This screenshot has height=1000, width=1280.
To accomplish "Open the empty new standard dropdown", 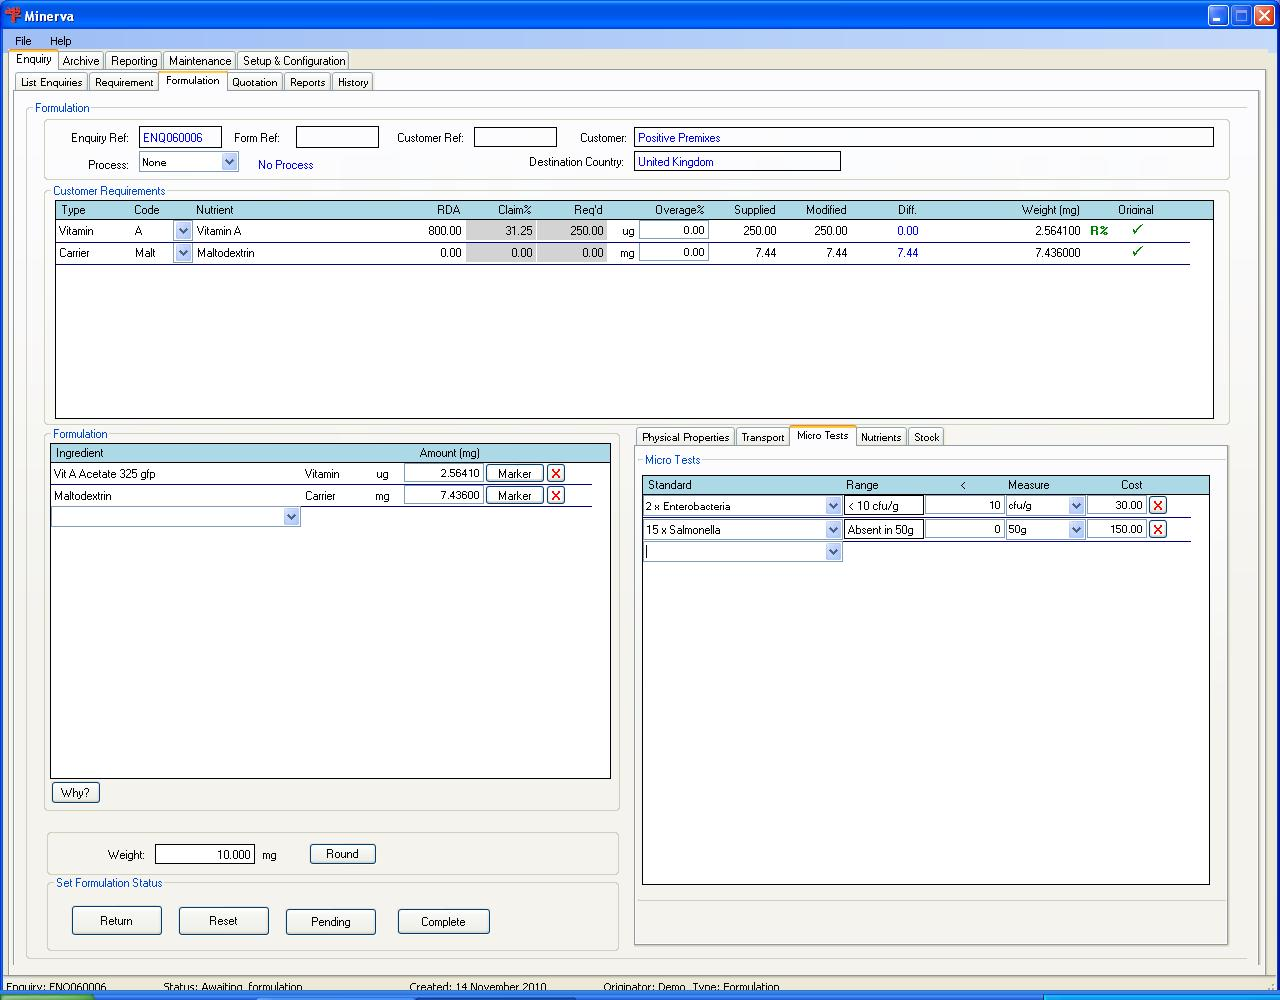I will click(x=833, y=552).
